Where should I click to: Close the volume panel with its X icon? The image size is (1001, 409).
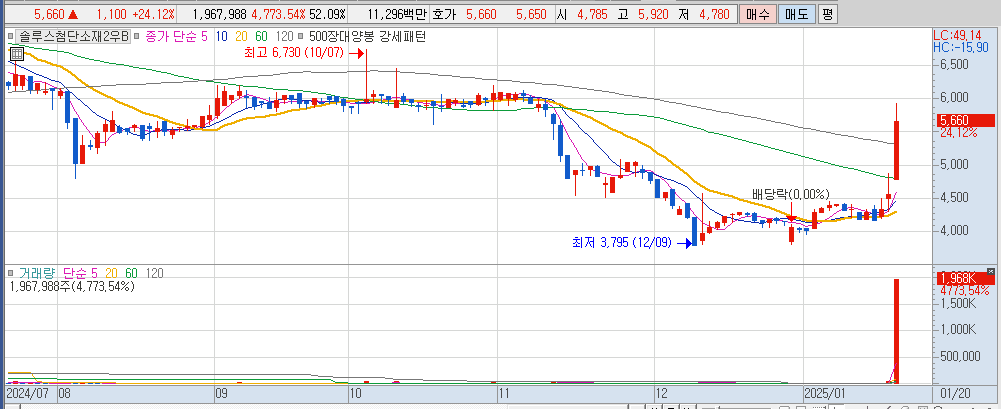[x=991, y=271]
